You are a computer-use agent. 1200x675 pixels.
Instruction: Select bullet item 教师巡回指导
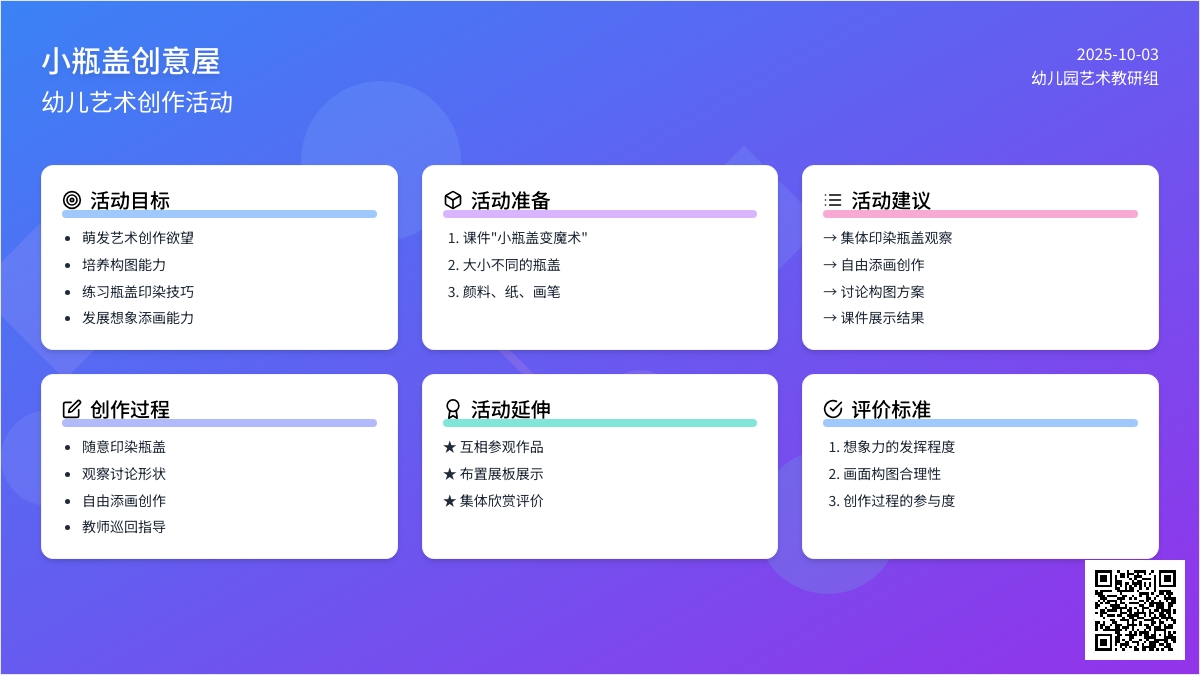click(x=124, y=527)
